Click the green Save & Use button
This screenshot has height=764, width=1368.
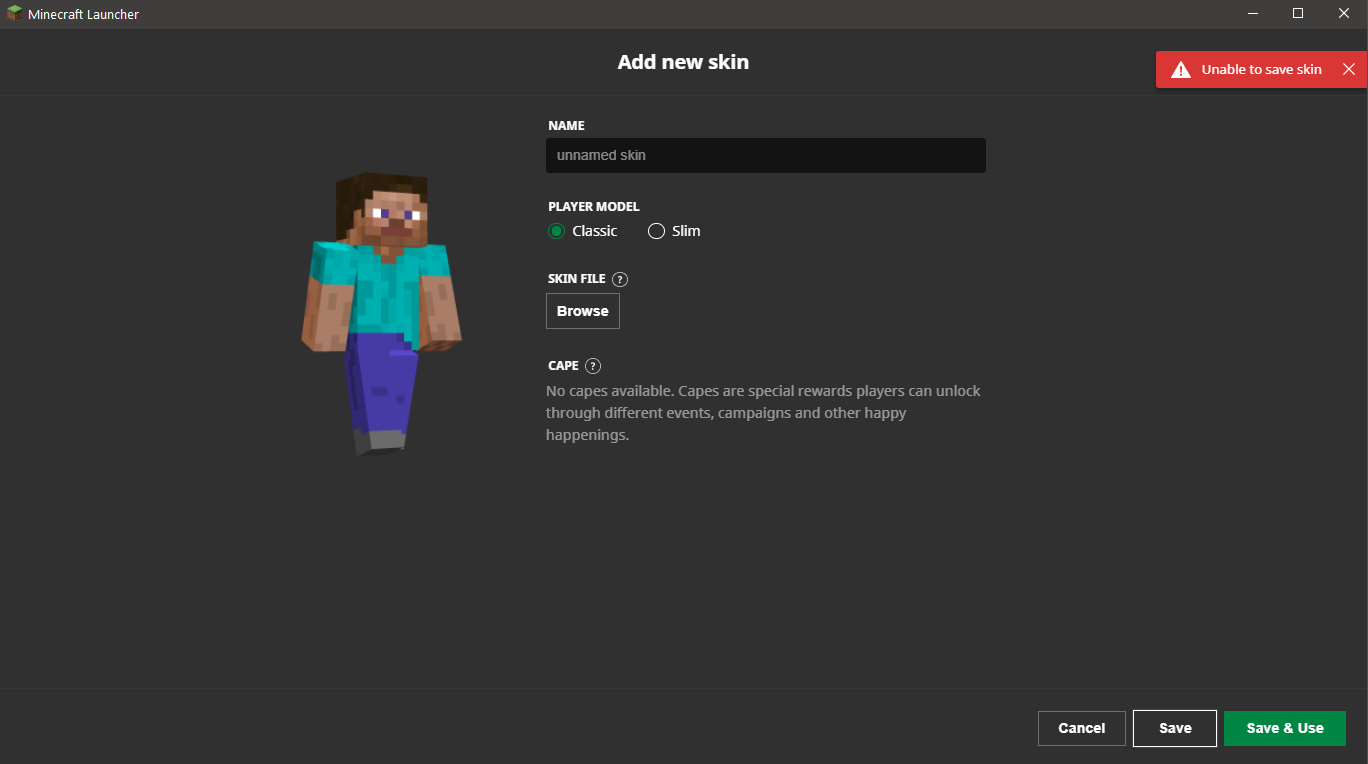coord(1285,728)
